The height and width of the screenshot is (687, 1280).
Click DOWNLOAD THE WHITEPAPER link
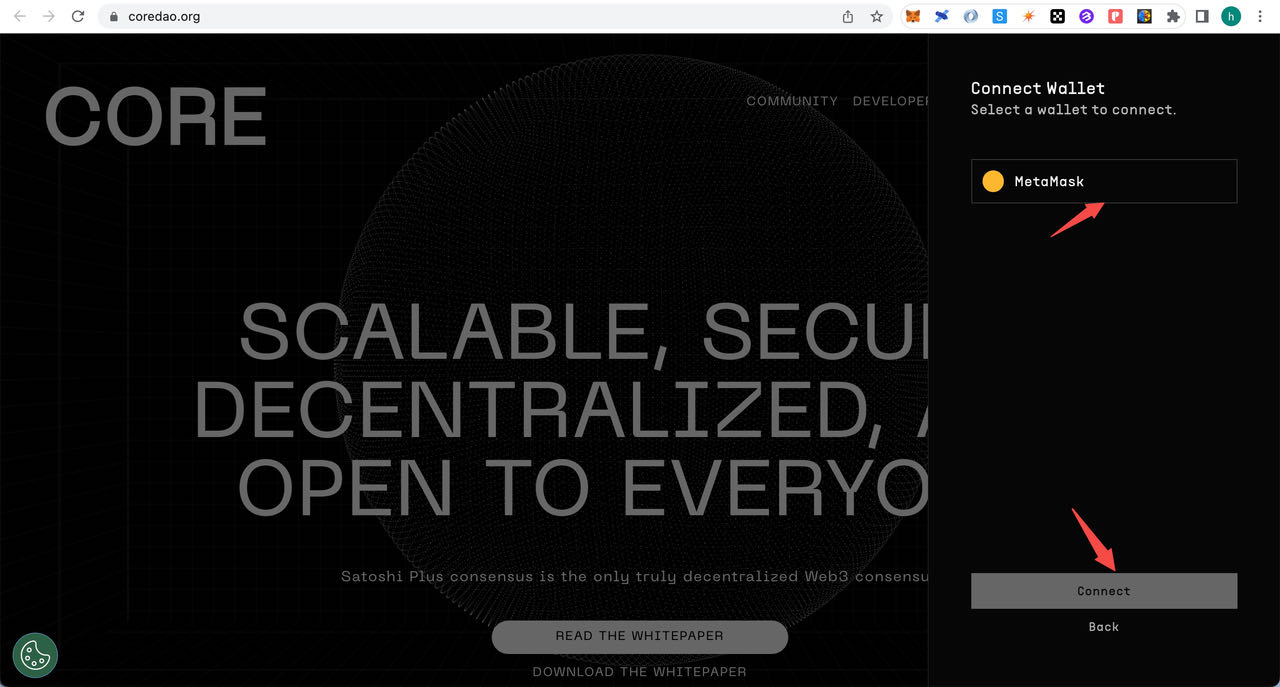(639, 672)
